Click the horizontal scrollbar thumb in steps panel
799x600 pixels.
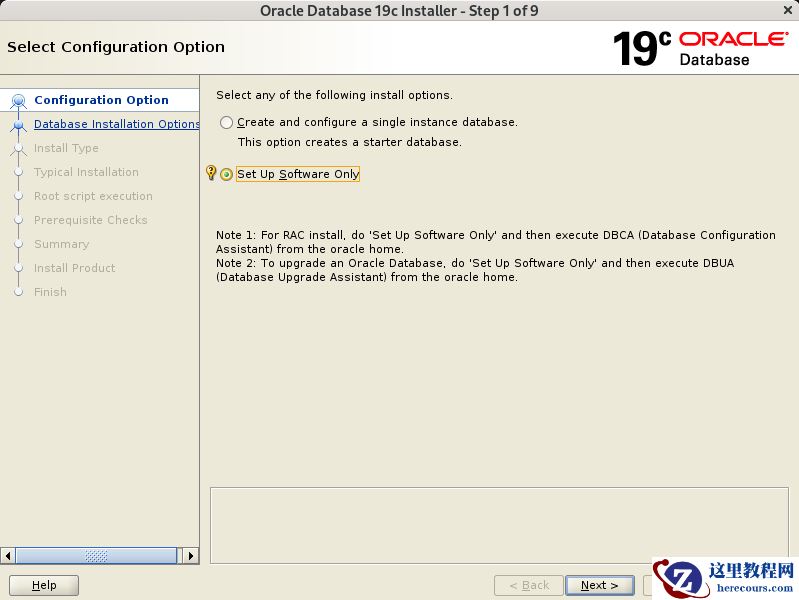pos(96,556)
